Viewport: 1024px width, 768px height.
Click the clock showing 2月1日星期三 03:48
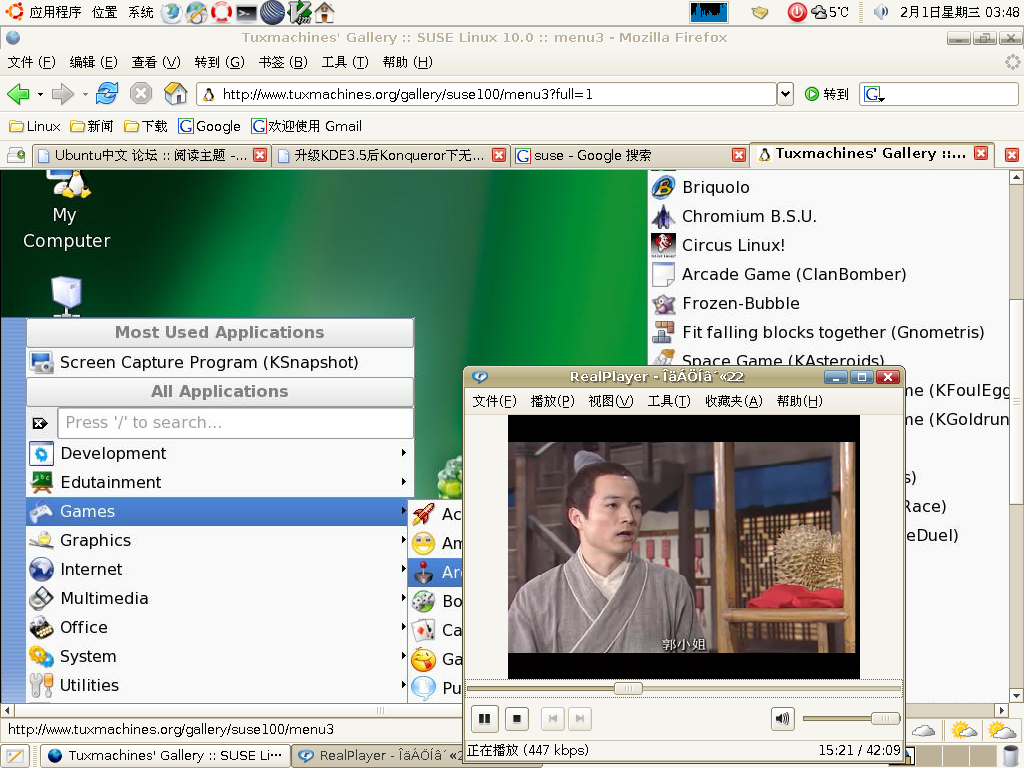(959, 12)
